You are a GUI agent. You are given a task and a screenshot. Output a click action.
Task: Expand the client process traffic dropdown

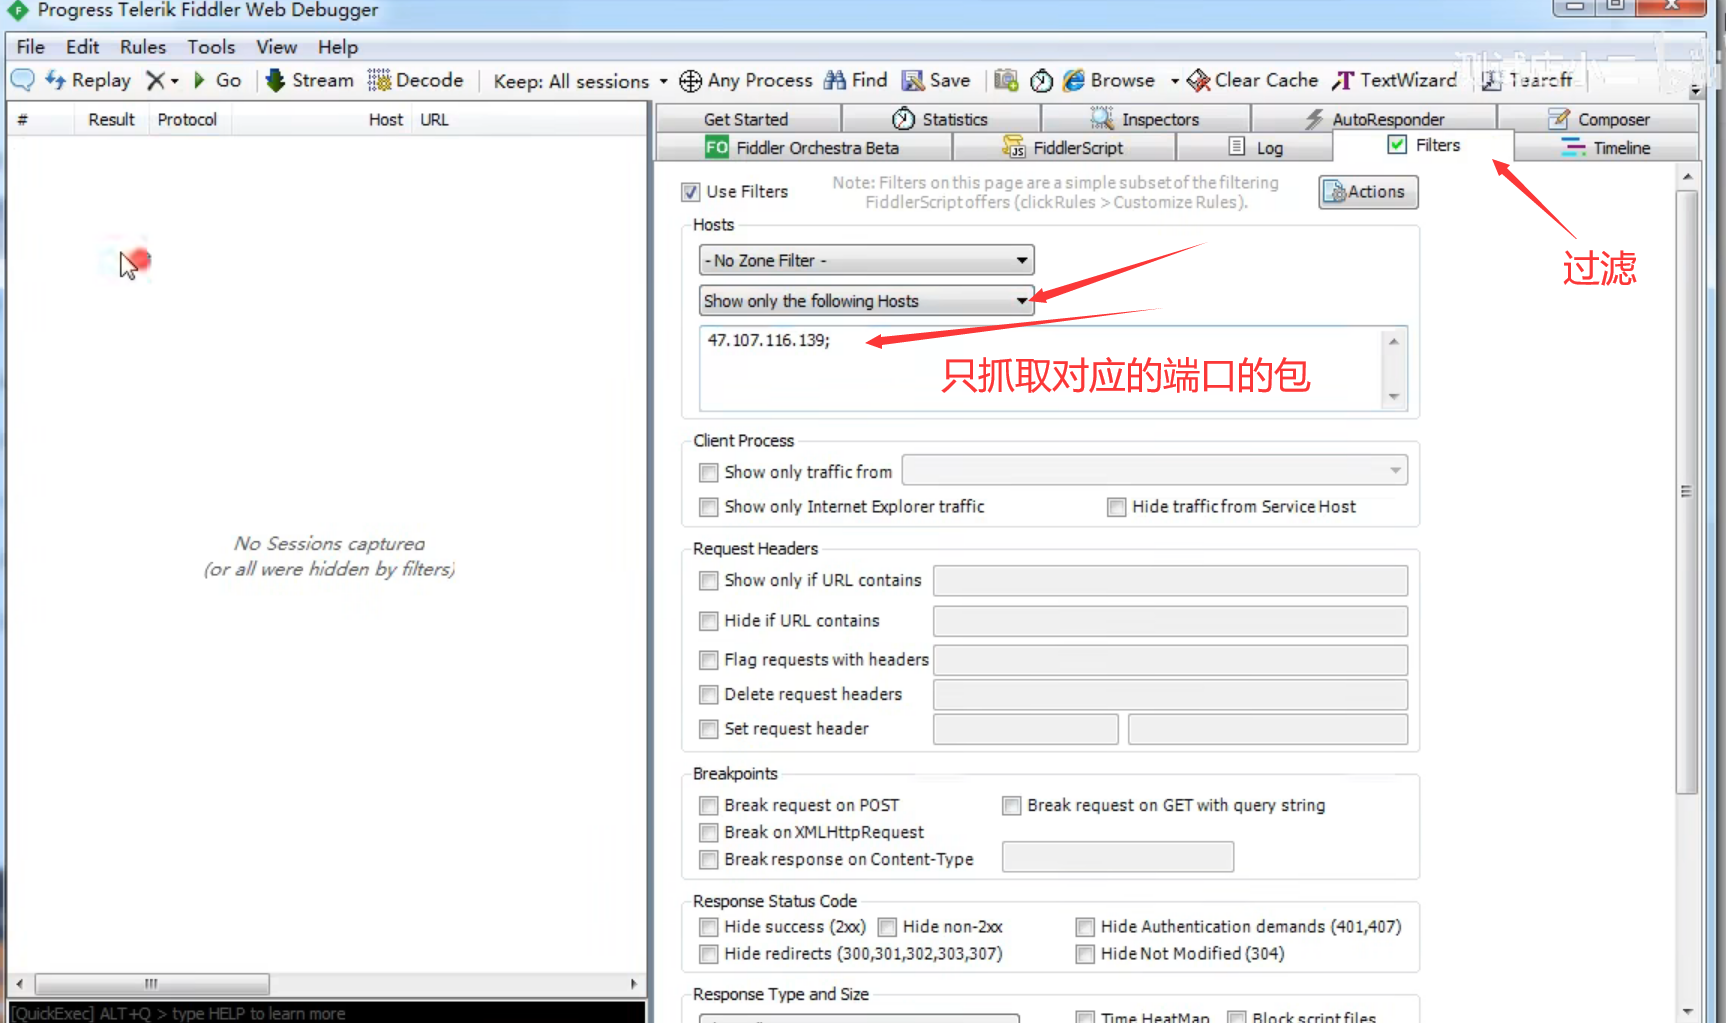click(x=1154, y=470)
